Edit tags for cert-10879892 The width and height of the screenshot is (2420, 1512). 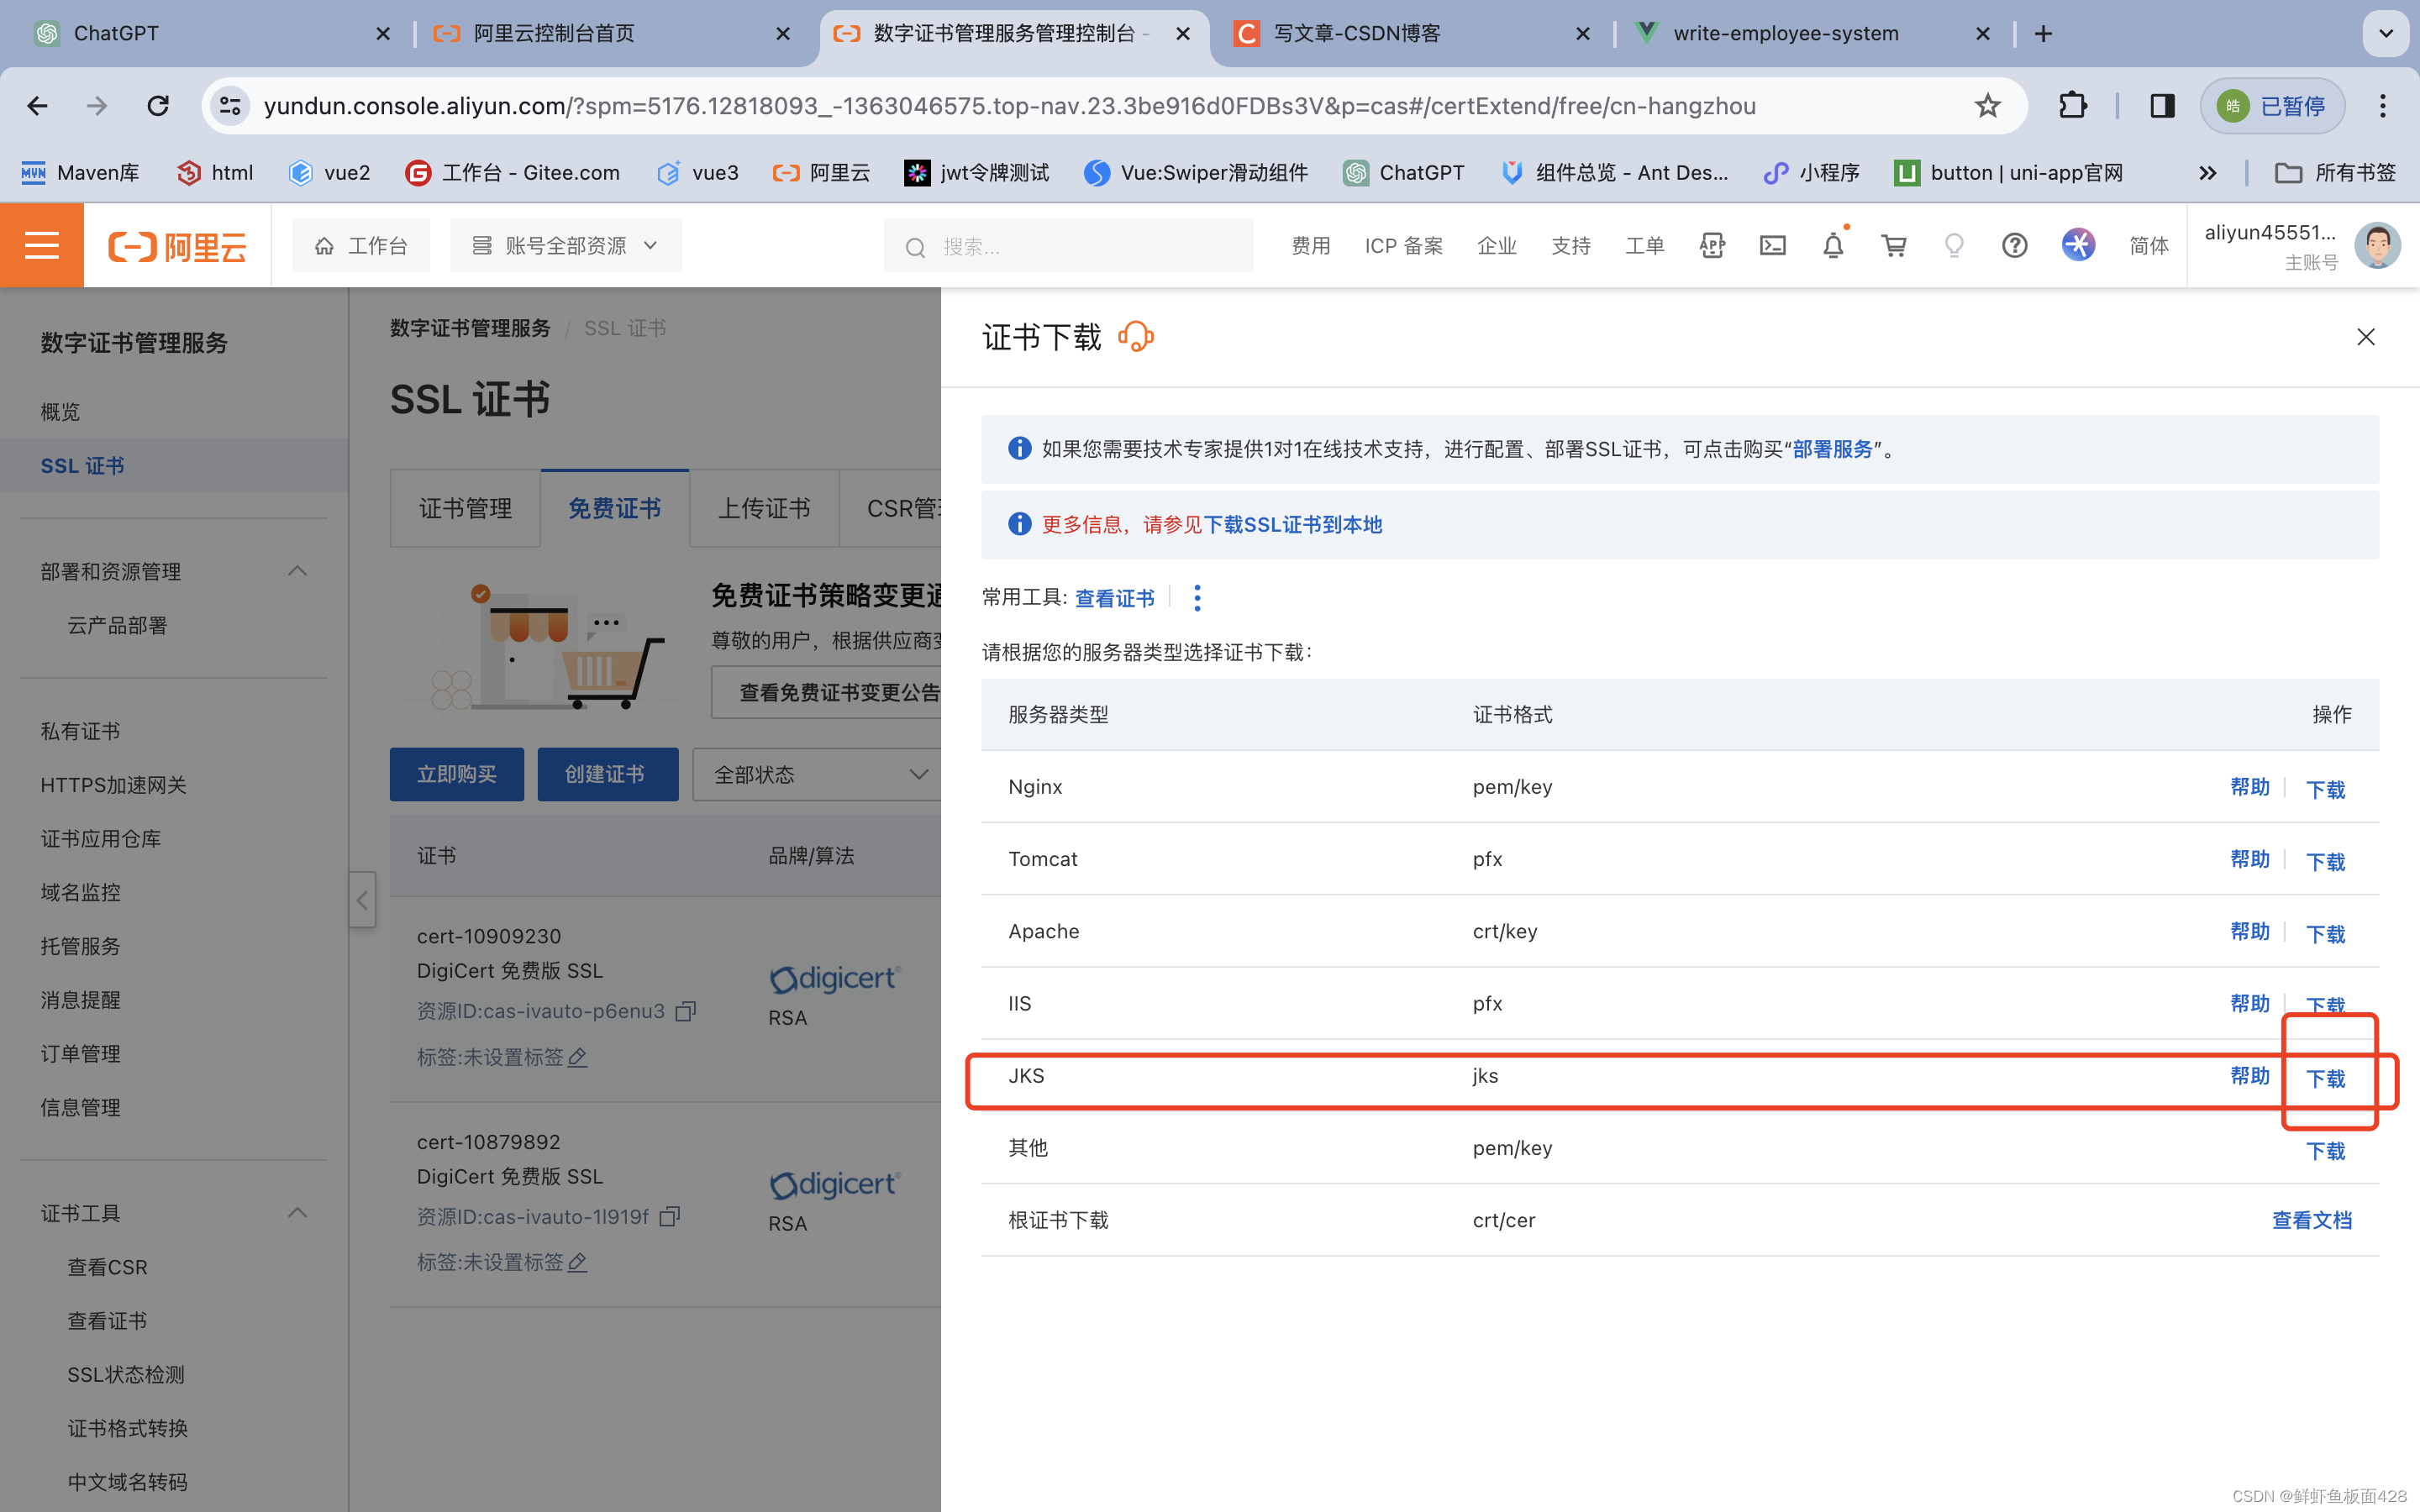[x=577, y=1262]
